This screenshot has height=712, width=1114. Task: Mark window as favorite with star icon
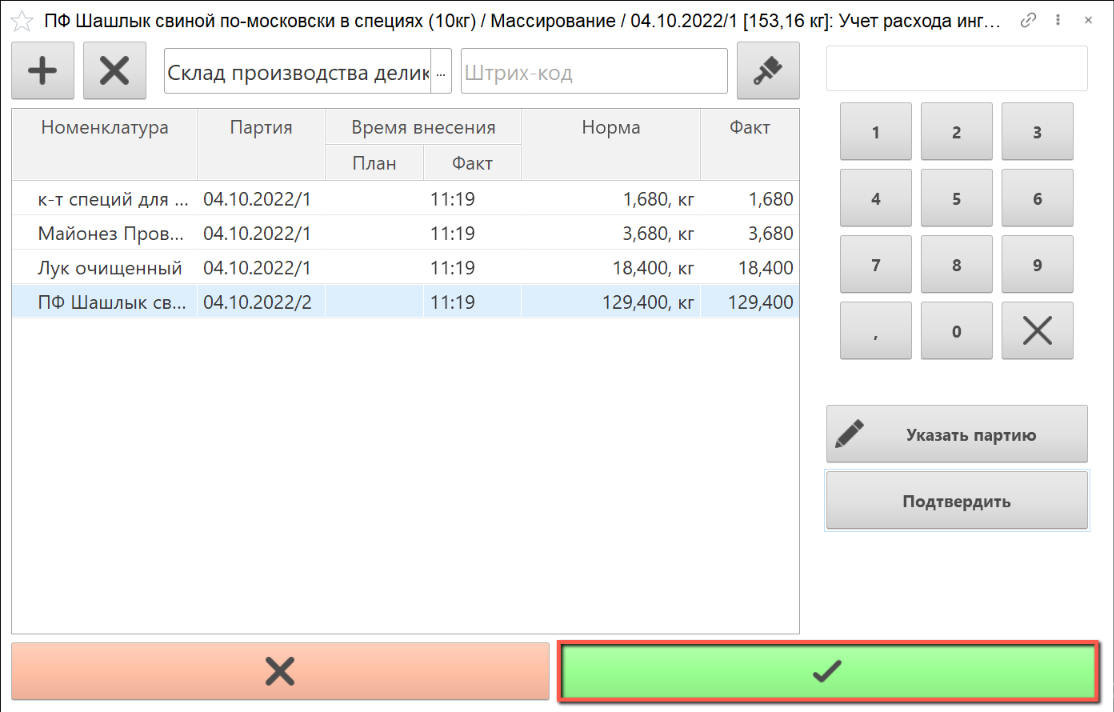click(x=21, y=21)
